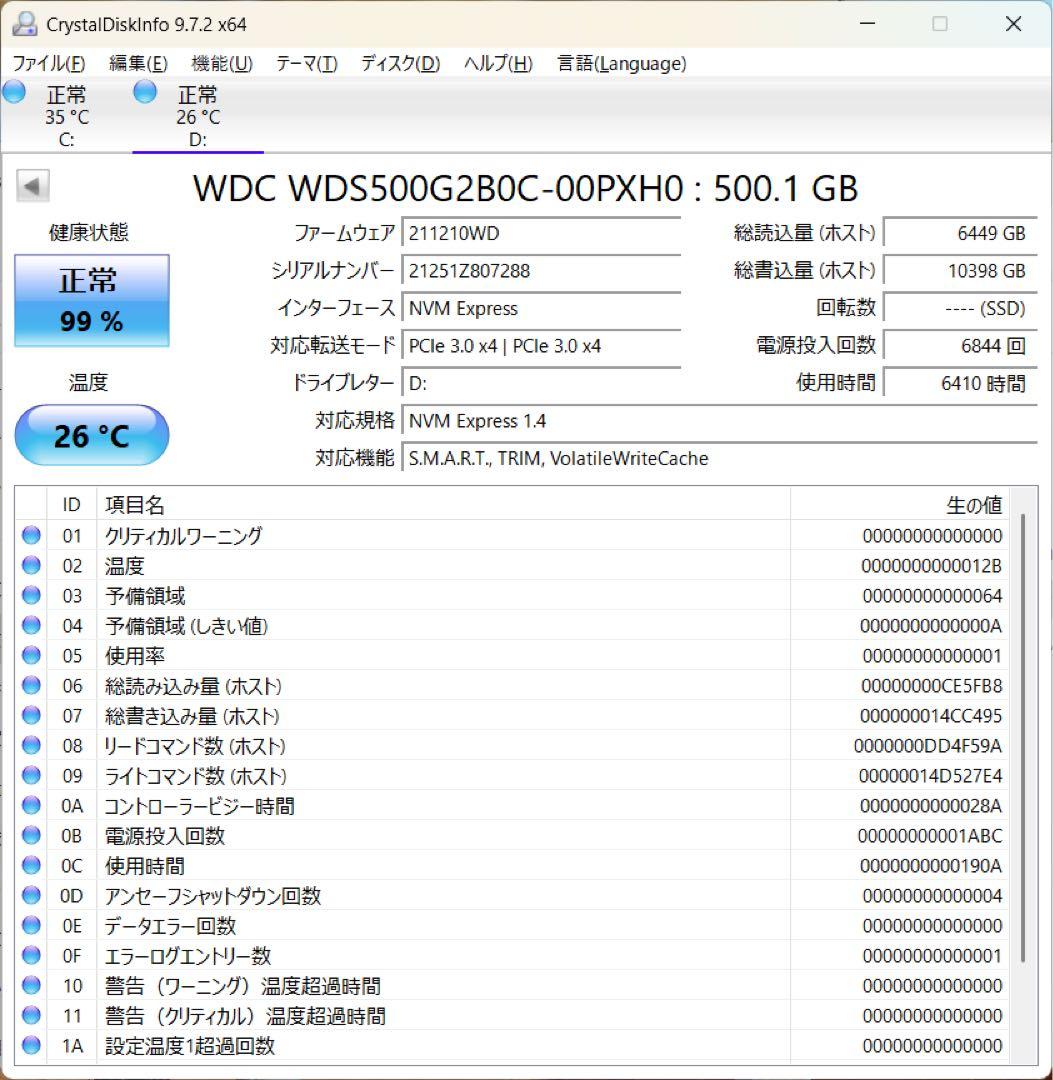Click the blue status icon next to 温度
This screenshot has height=1080, width=1053.
click(x=30, y=565)
